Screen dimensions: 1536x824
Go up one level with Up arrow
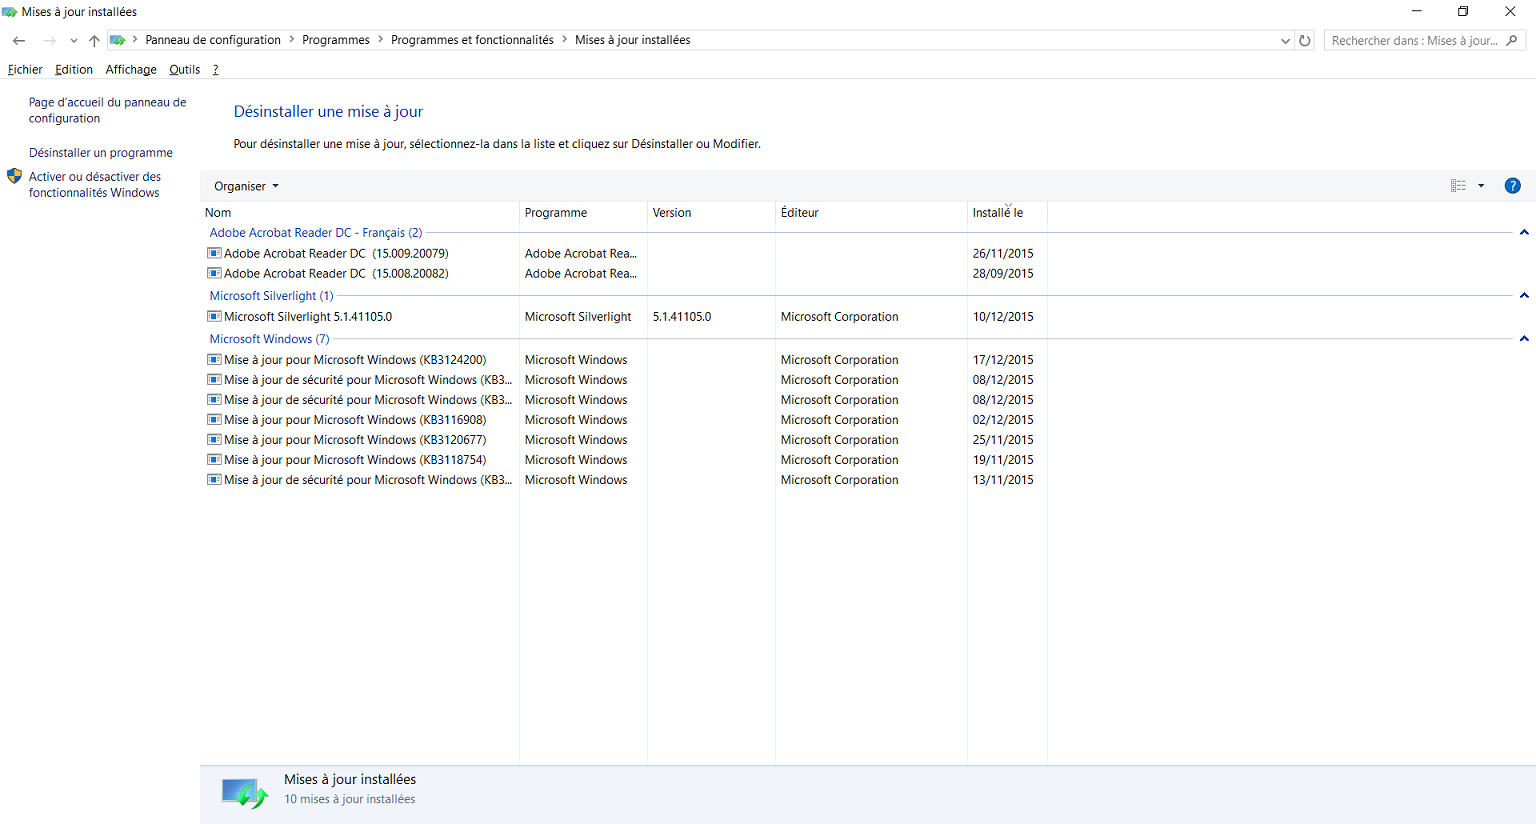tap(94, 41)
